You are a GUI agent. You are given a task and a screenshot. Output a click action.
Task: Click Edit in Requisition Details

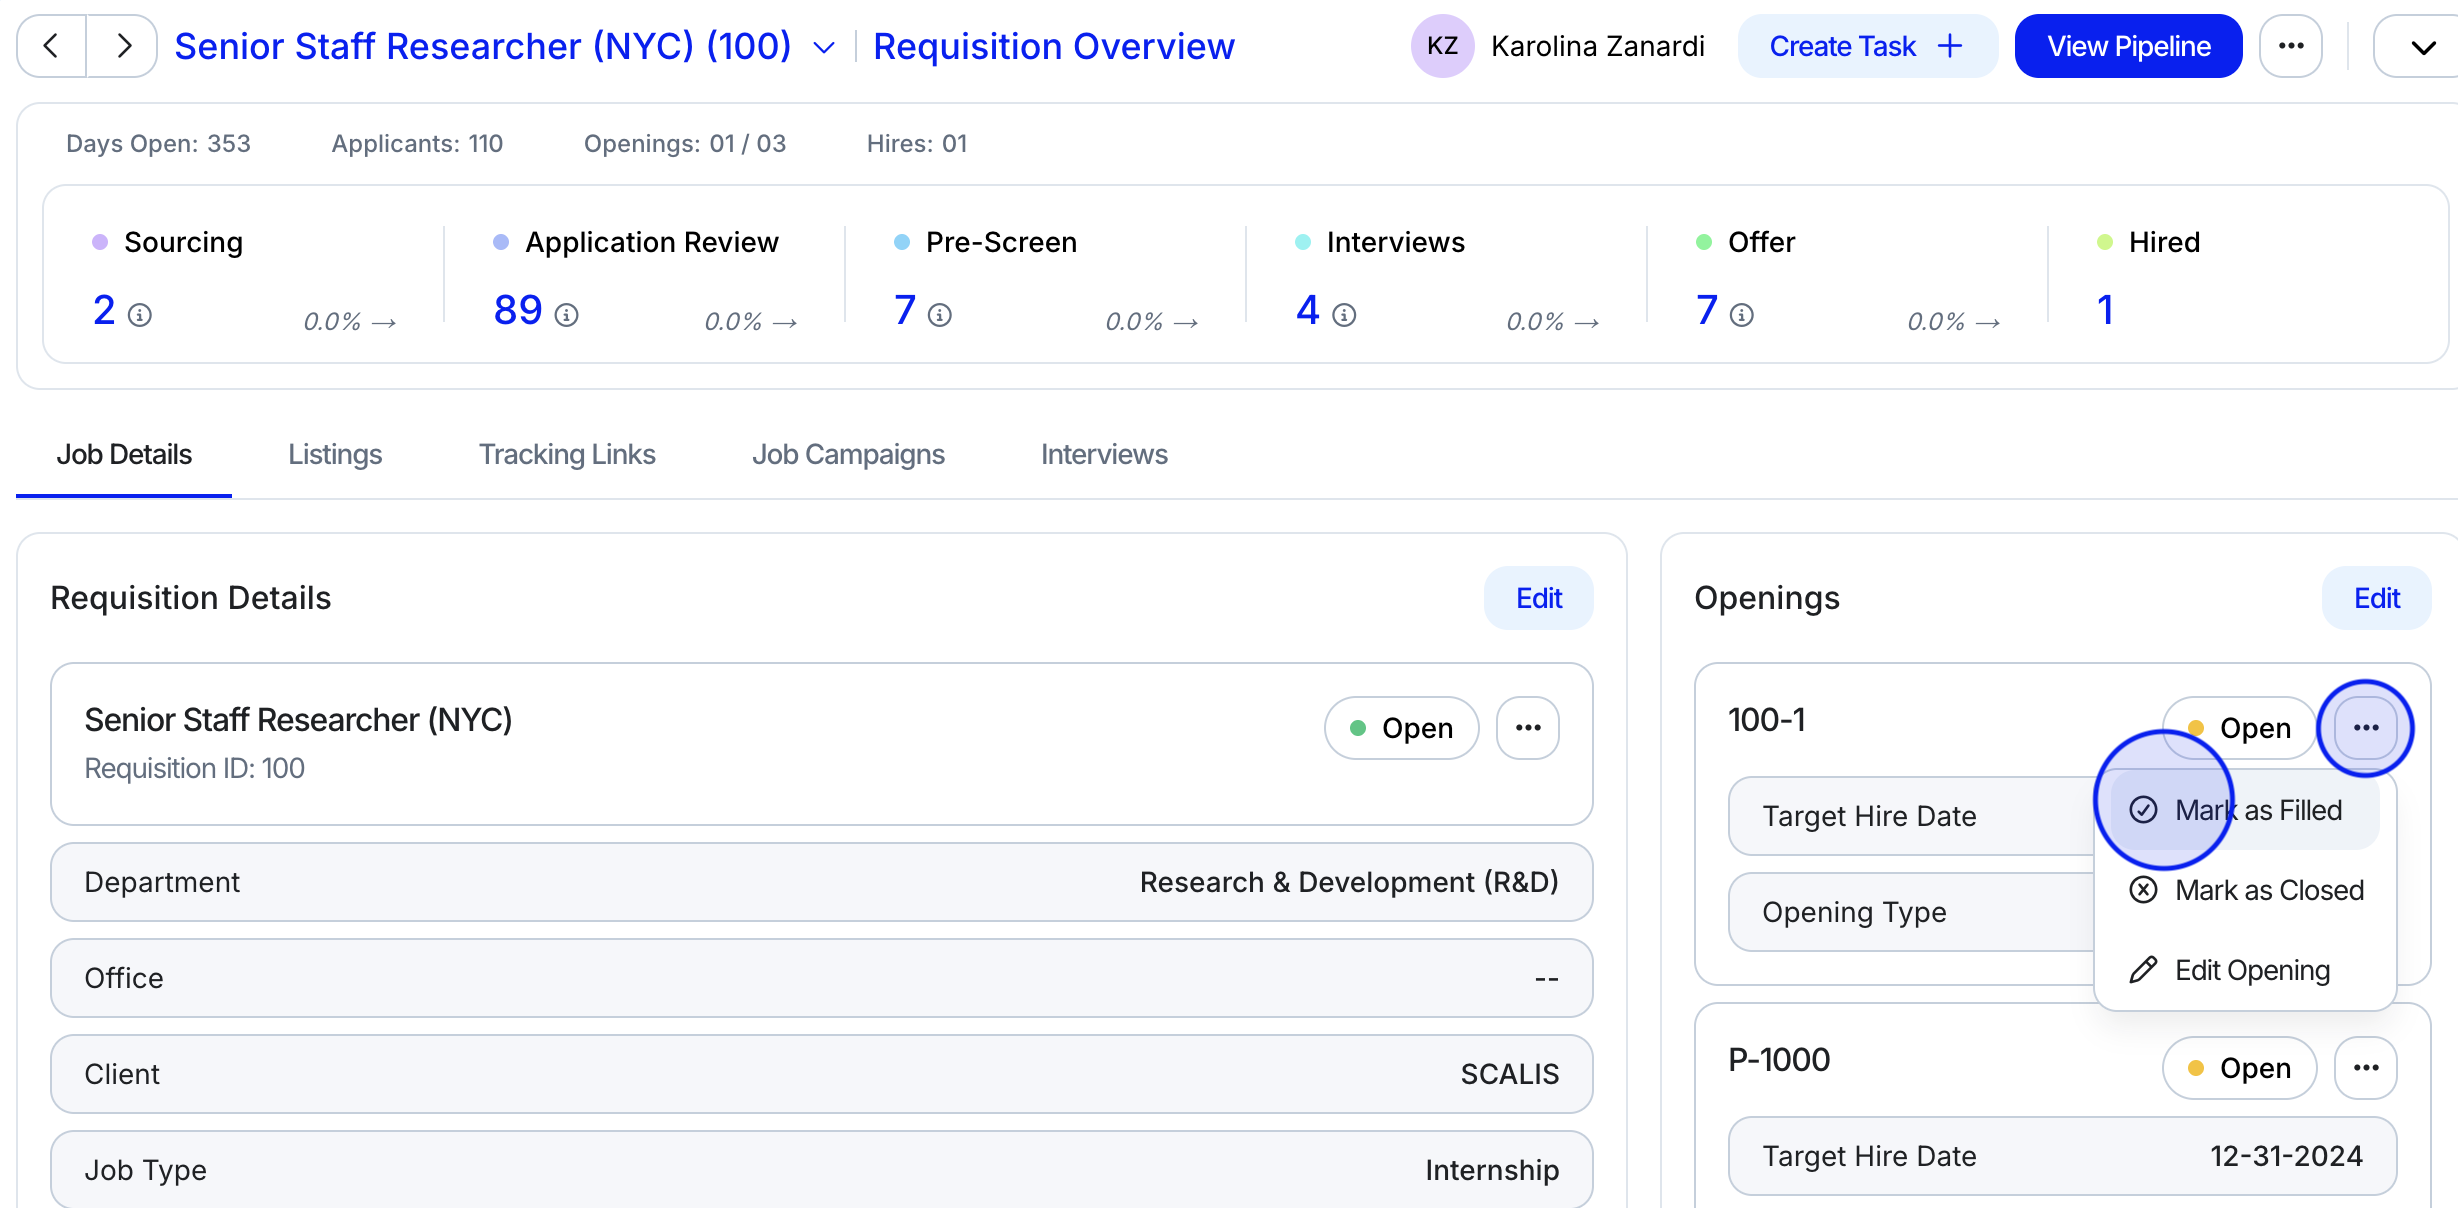[1538, 598]
